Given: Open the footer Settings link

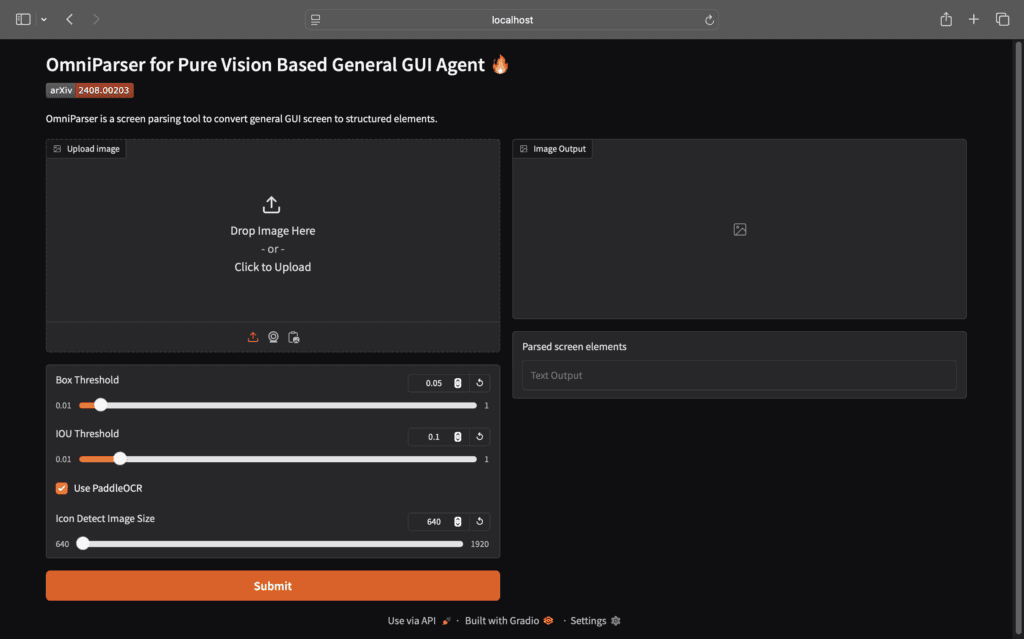Looking at the screenshot, I should 595,621.
